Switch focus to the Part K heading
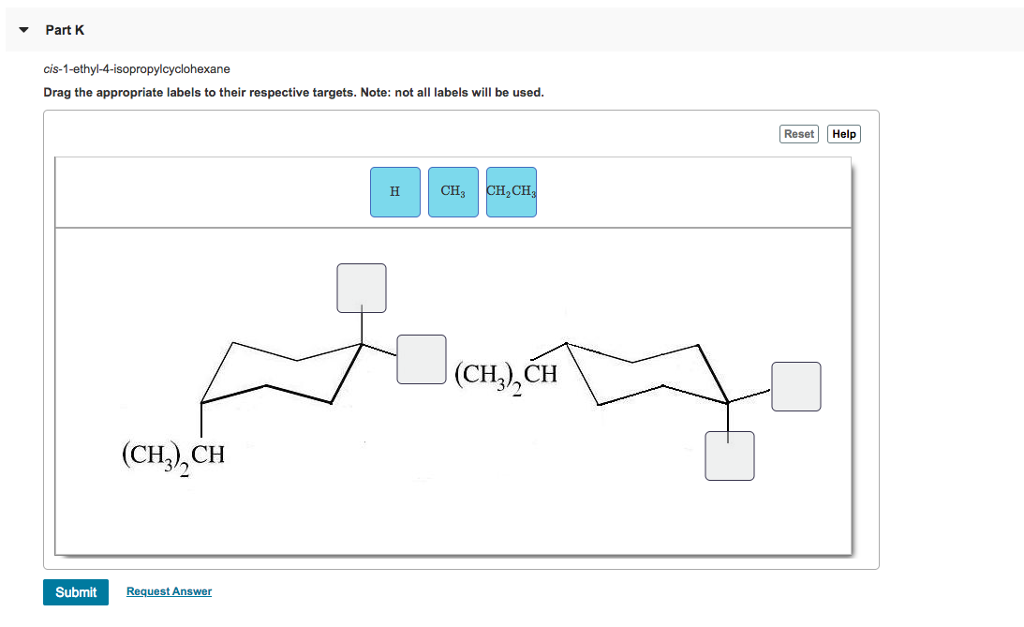The width and height of the screenshot is (1024, 627). (x=64, y=30)
